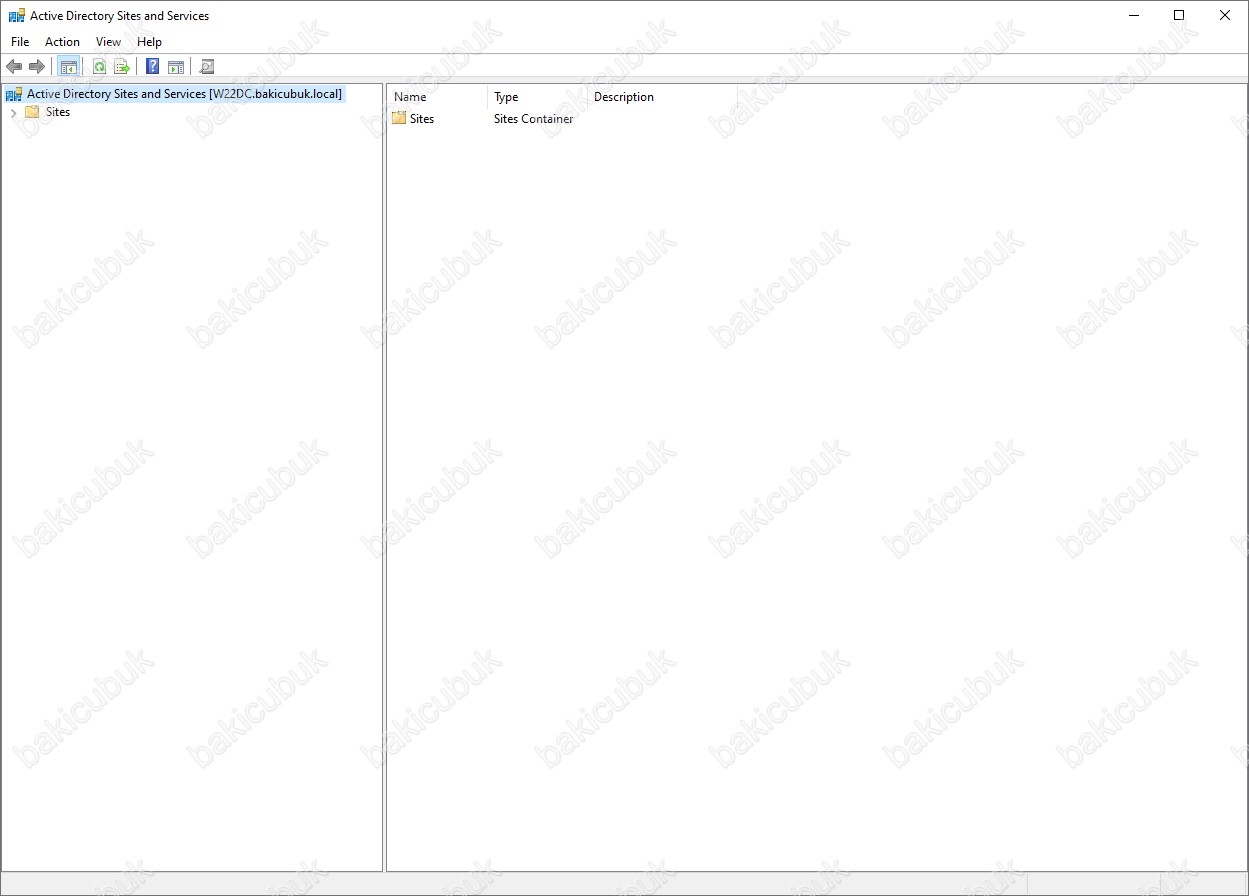The image size is (1249, 896).
Task: Open Help with the question mark icon
Action: click(153, 67)
